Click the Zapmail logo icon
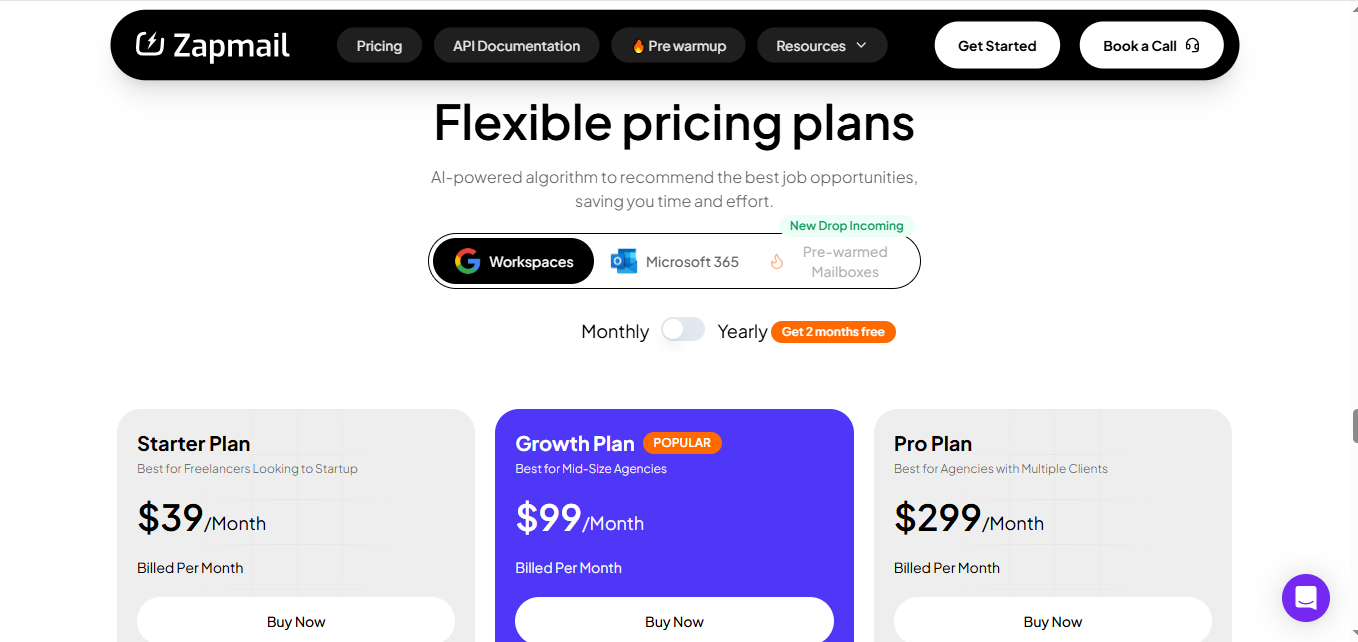This screenshot has height=642, width=1358. click(x=150, y=44)
